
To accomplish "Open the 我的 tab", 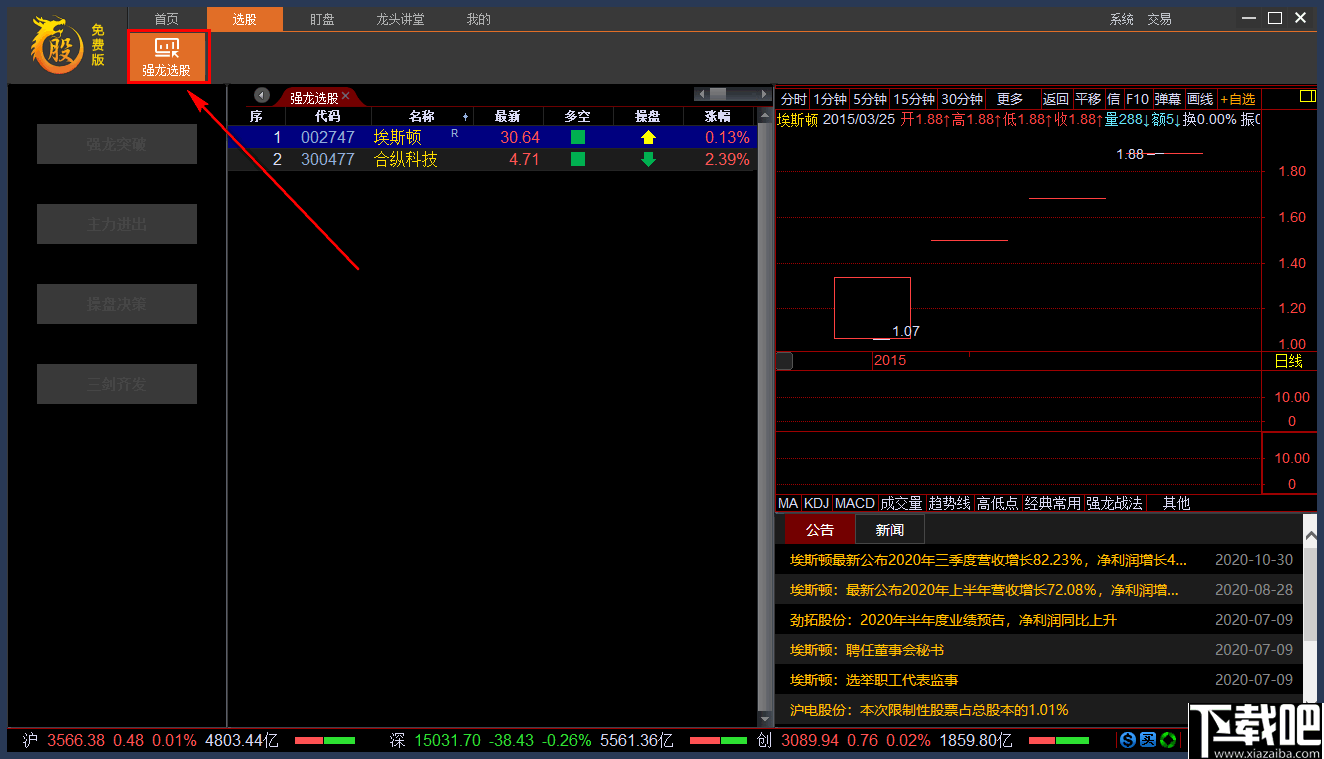I will point(478,19).
